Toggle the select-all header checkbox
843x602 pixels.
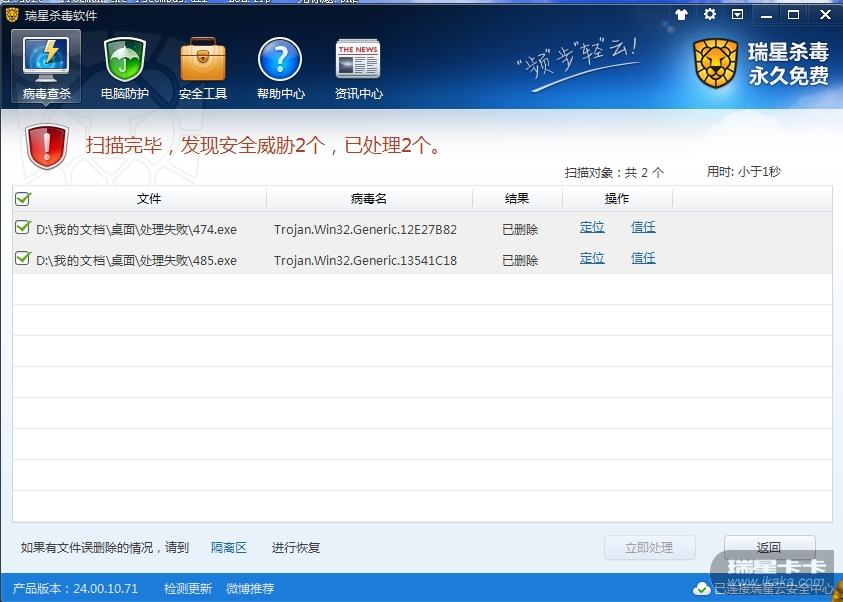click(x=23, y=198)
